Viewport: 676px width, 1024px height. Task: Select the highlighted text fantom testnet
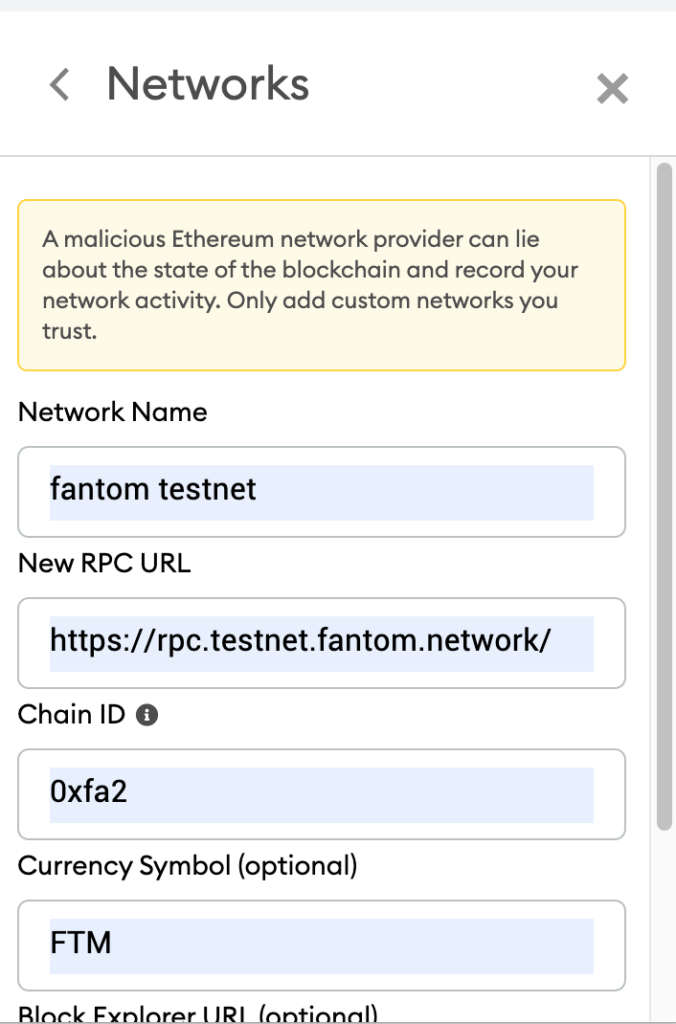153,490
